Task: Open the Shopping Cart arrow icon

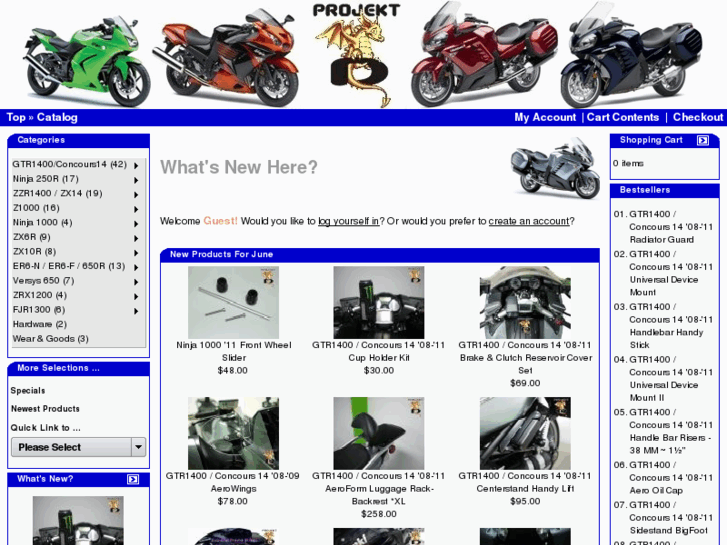Action: (703, 140)
